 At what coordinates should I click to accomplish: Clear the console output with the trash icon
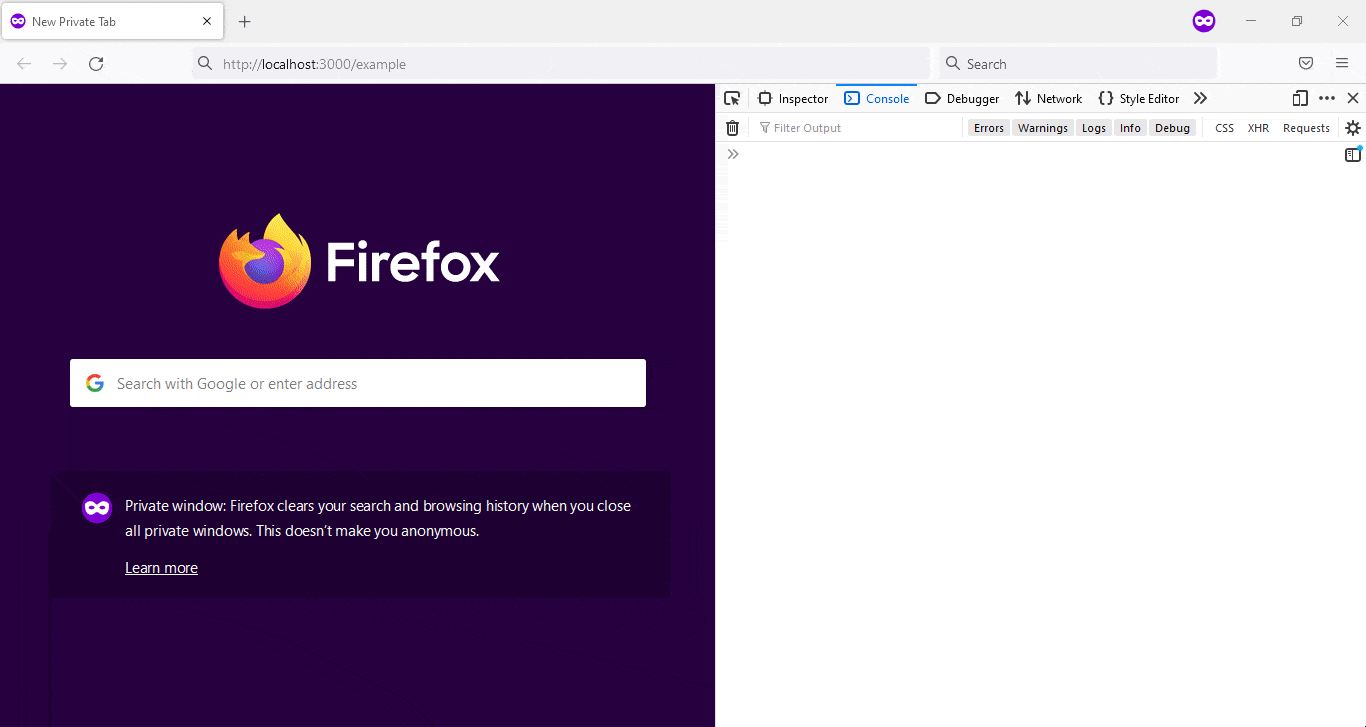click(732, 127)
